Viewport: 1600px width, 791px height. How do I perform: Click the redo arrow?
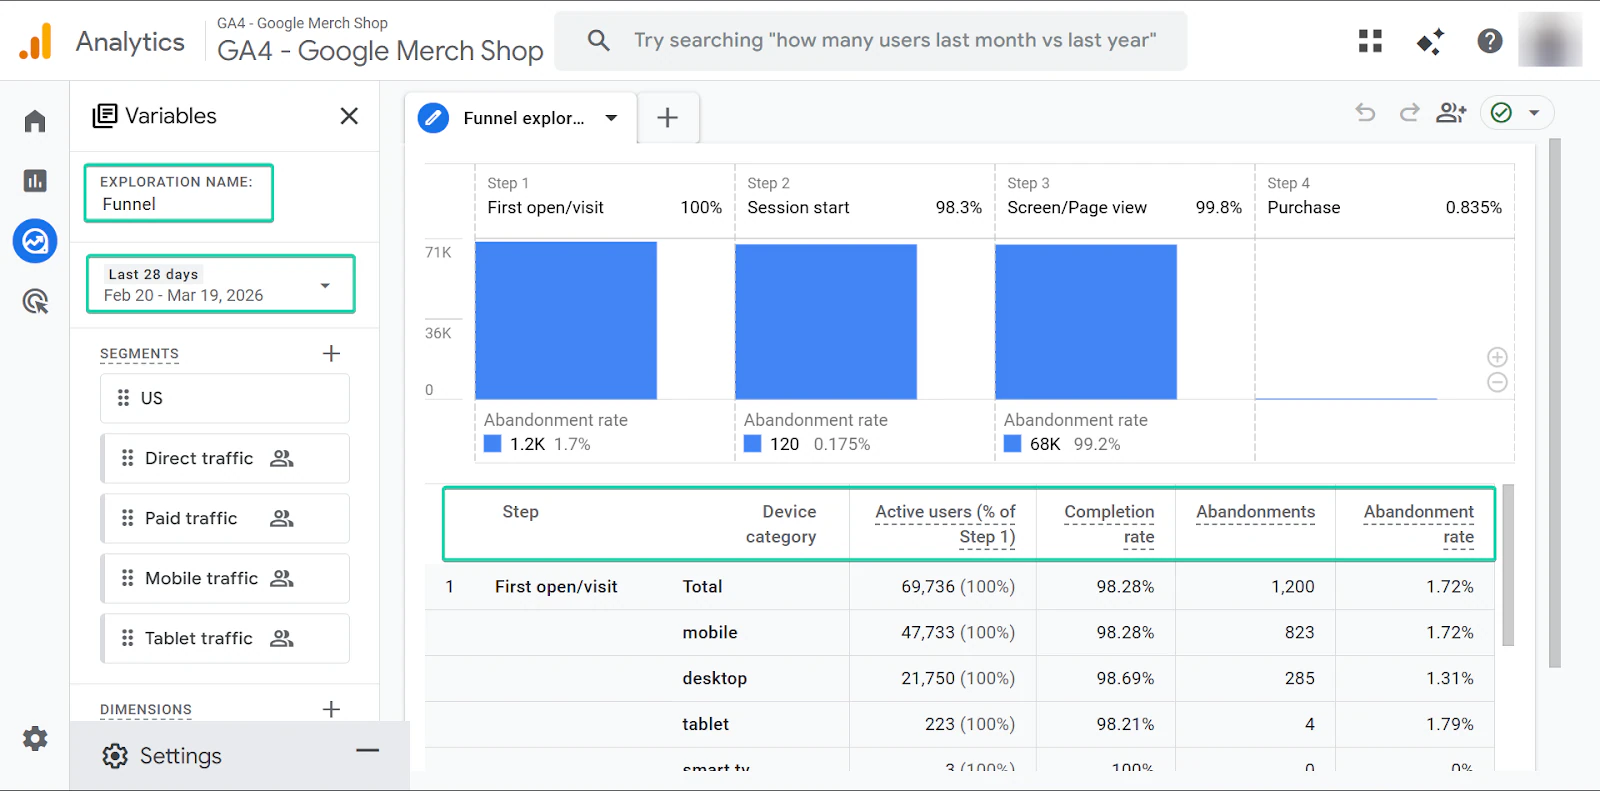[x=1409, y=112]
